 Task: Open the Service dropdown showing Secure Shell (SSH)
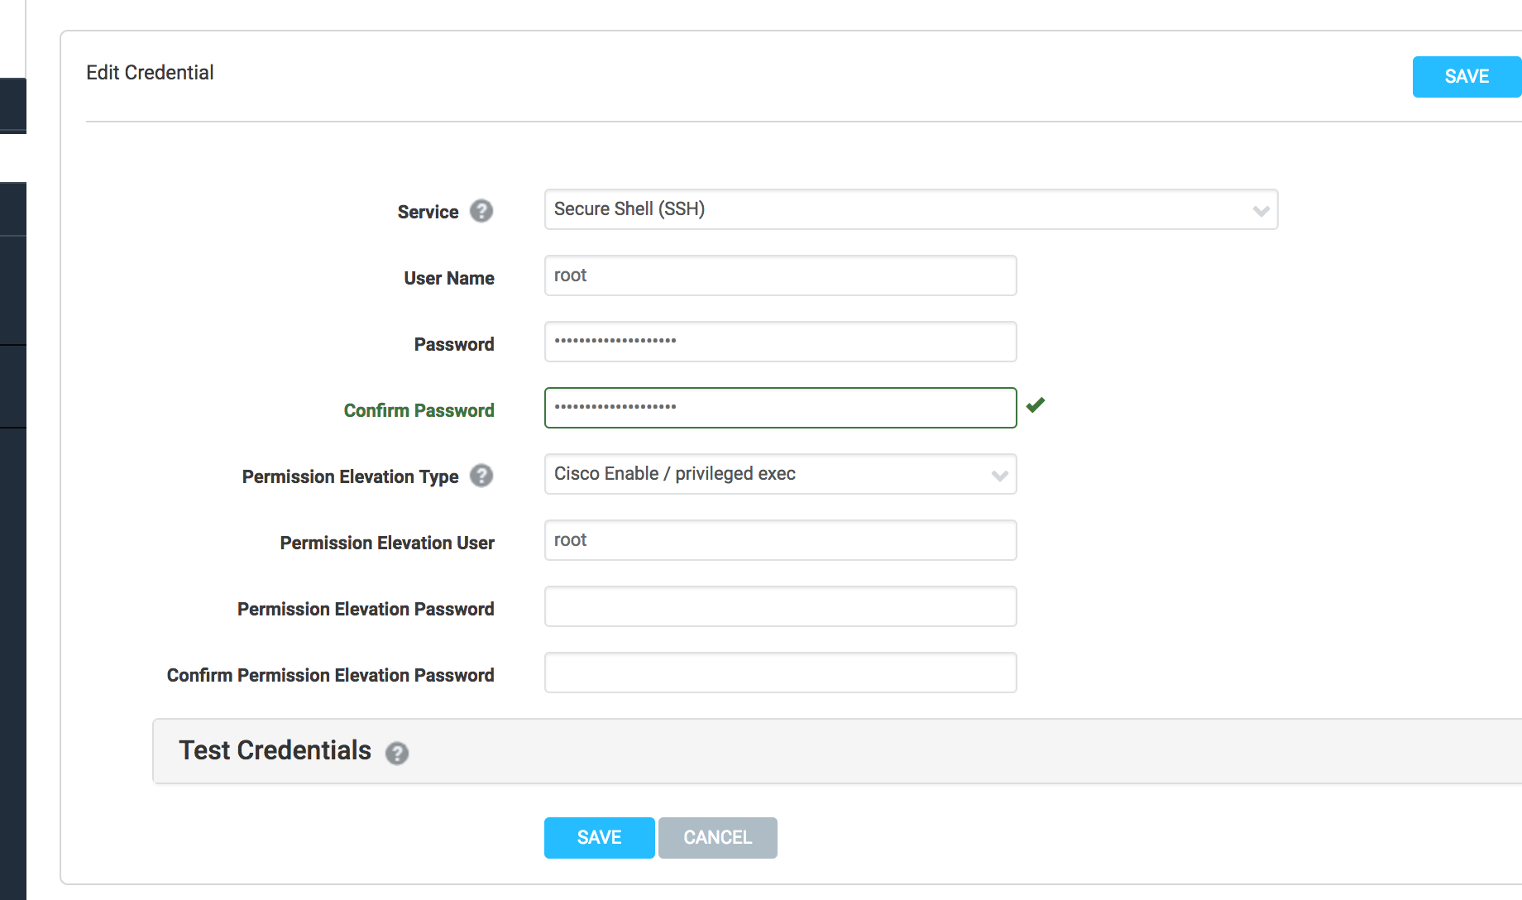click(x=910, y=210)
